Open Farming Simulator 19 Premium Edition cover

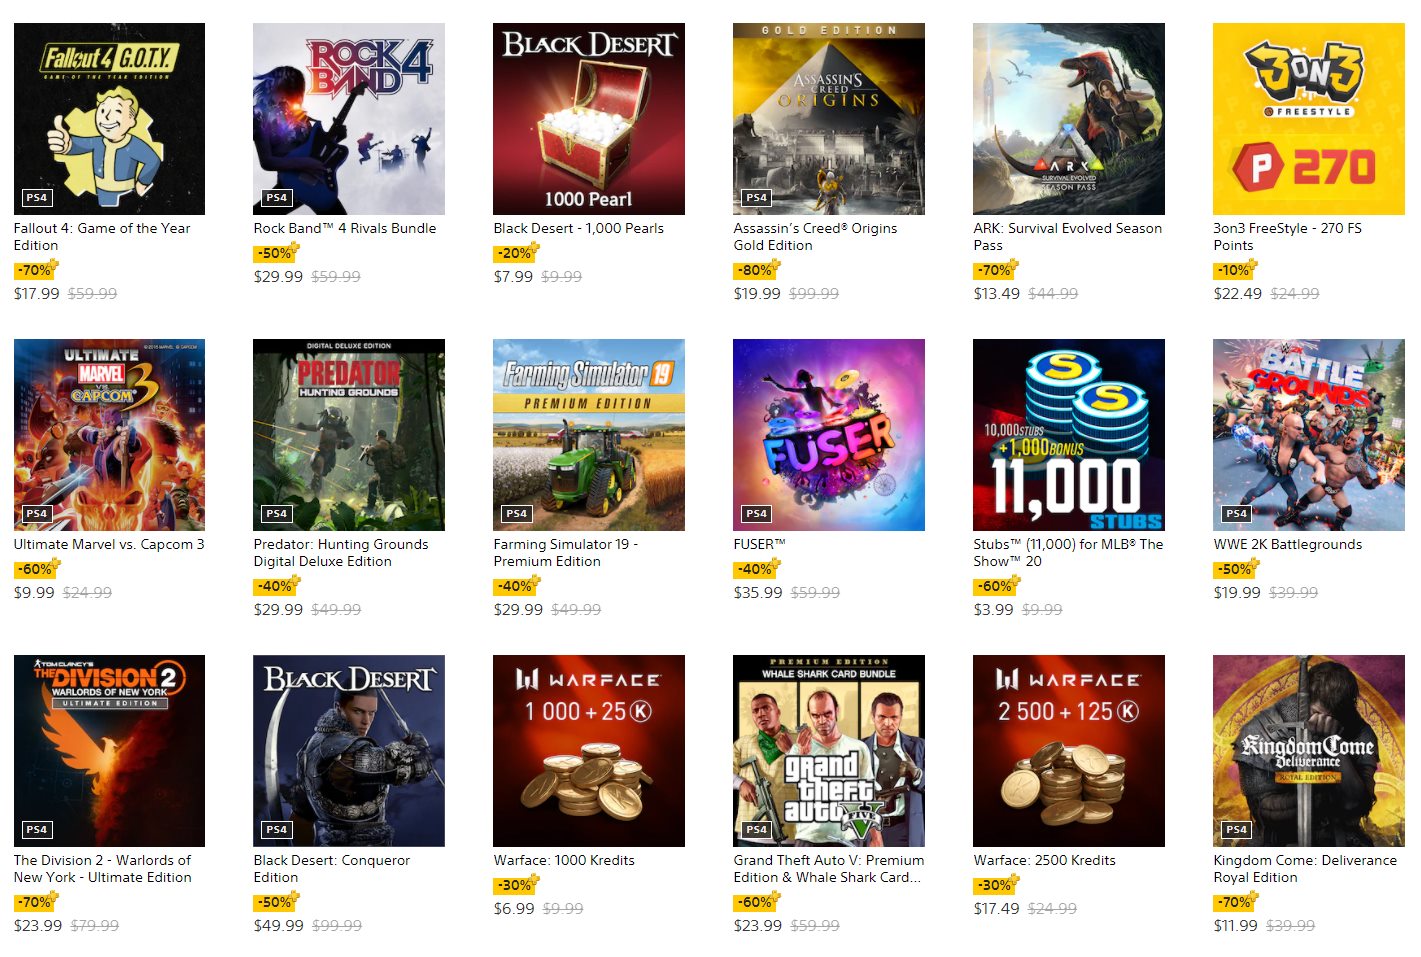[x=589, y=435]
